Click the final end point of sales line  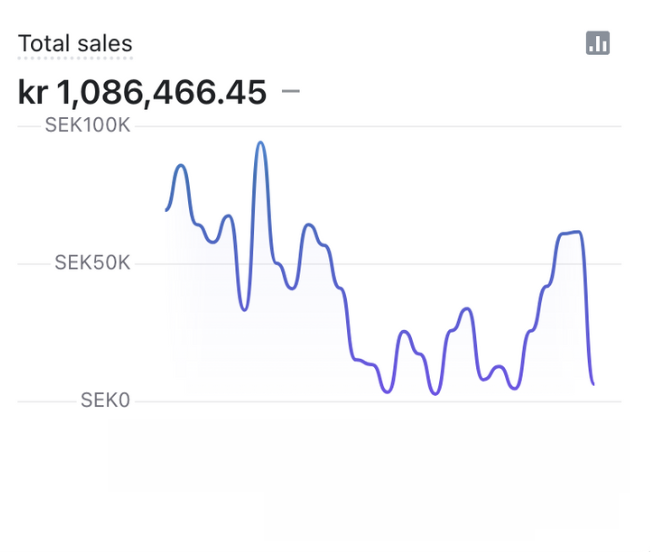click(593, 383)
